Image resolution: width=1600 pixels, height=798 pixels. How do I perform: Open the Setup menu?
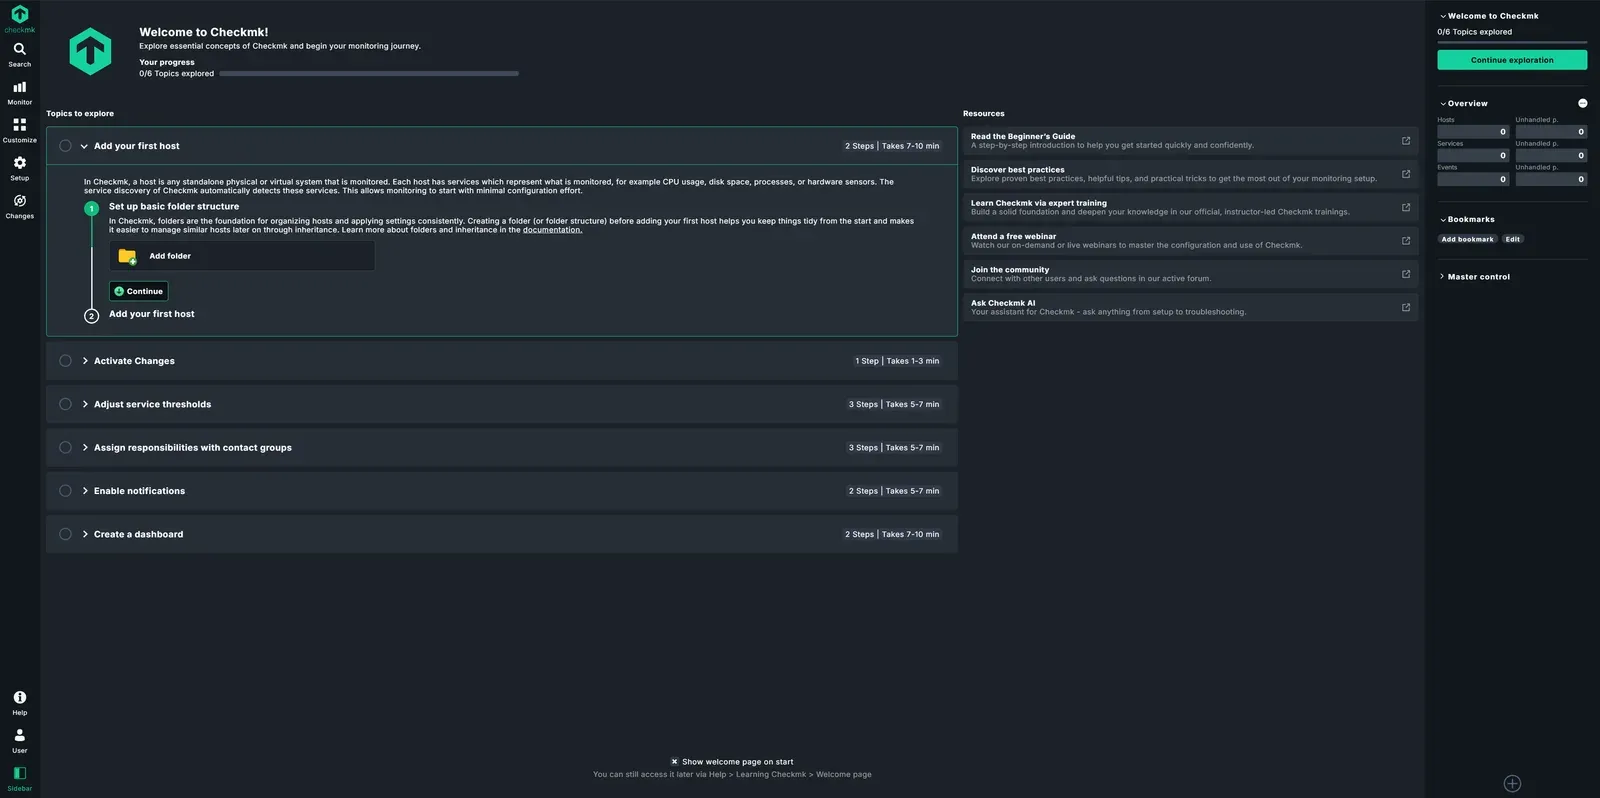click(19, 169)
